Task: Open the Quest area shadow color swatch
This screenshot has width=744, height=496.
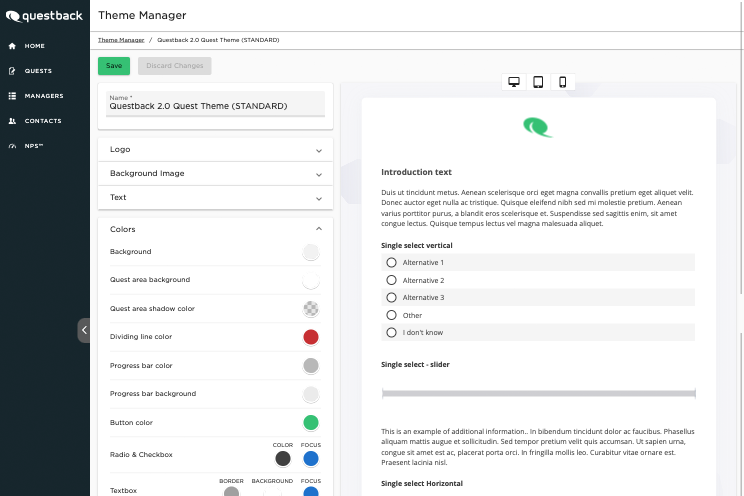Action: 311,309
